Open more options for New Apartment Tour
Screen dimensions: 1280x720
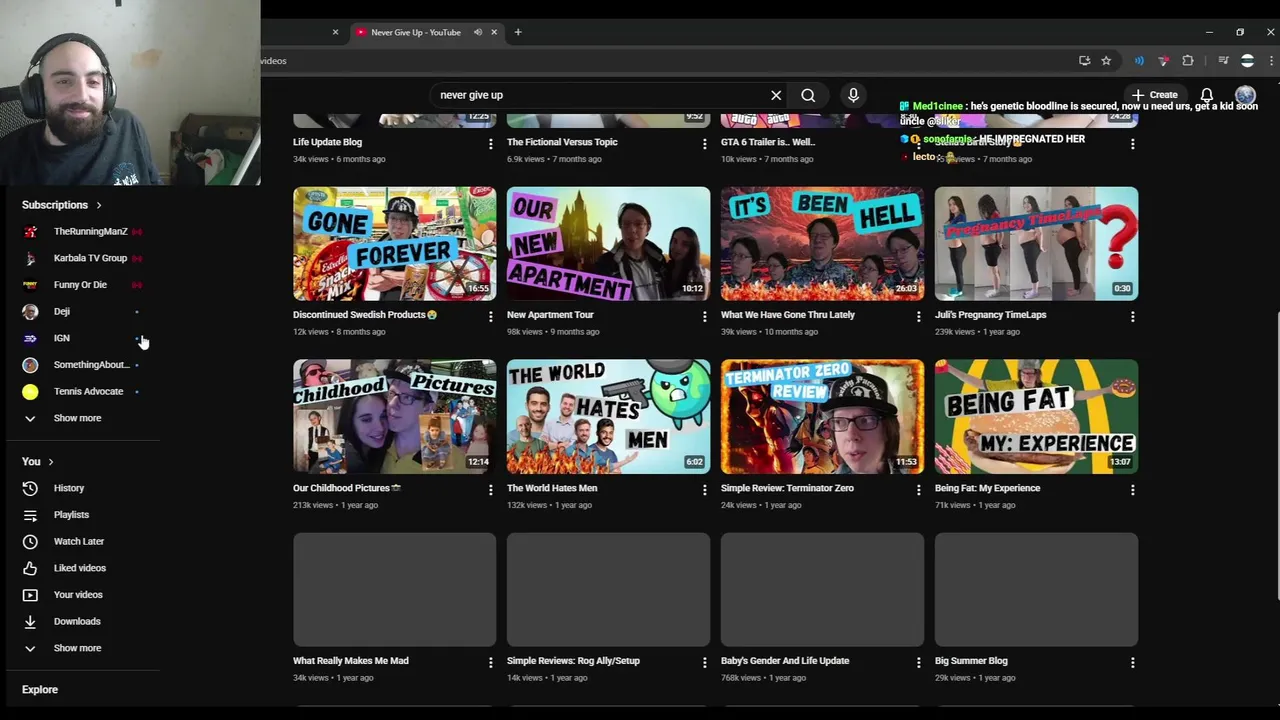pyautogui.click(x=704, y=317)
